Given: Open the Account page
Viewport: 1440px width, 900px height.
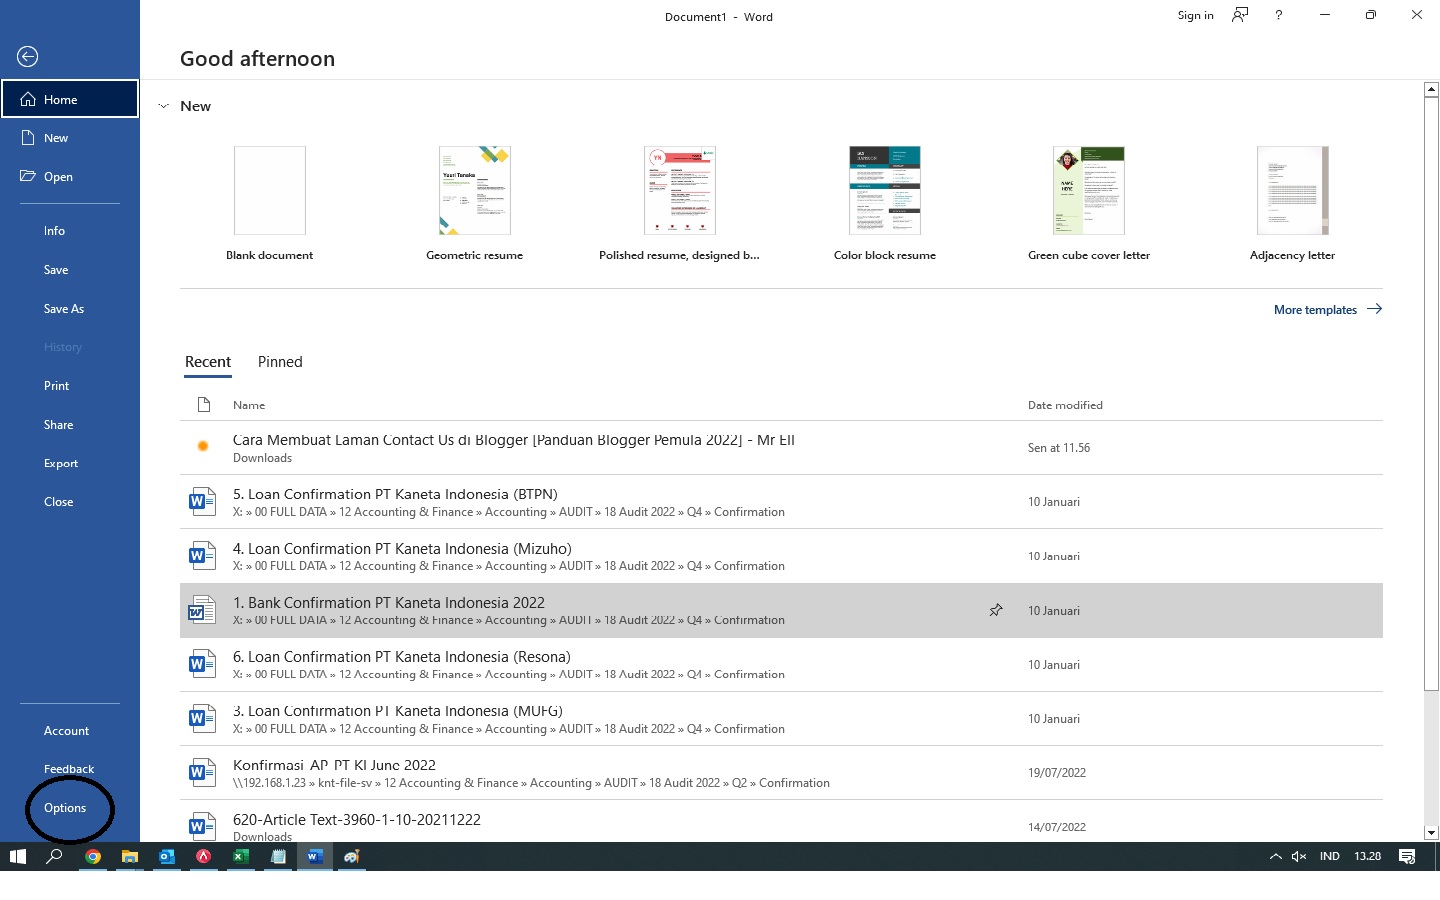Looking at the screenshot, I should pyautogui.click(x=70, y=731).
